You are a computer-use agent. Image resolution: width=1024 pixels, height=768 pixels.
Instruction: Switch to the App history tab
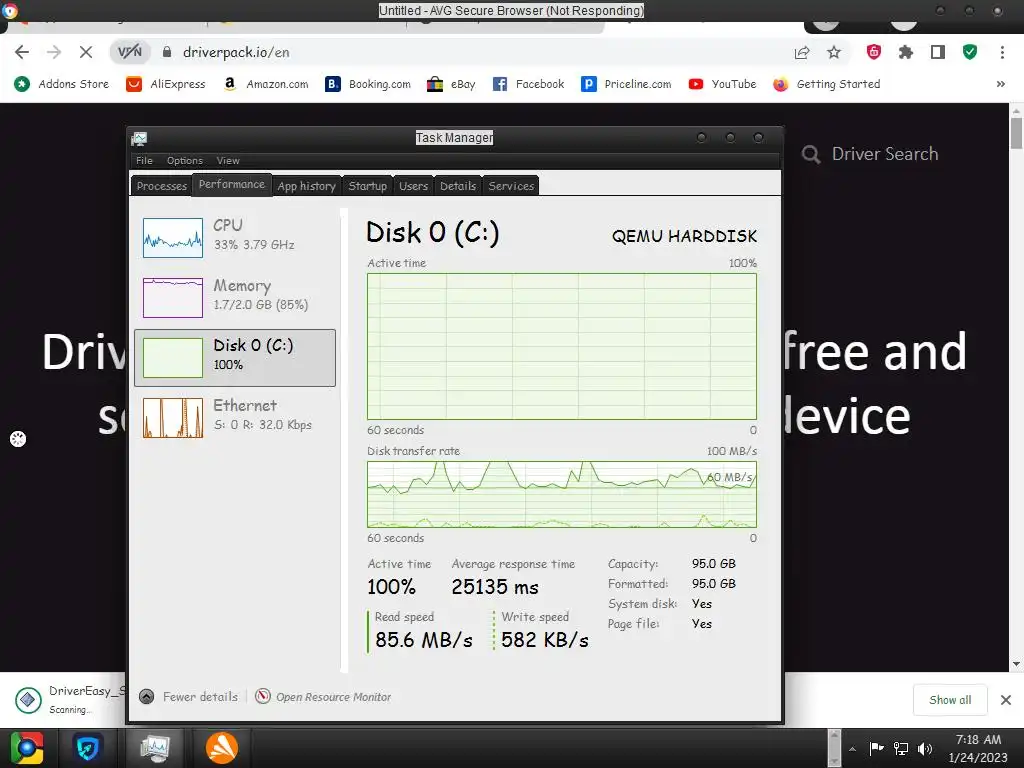coord(306,186)
